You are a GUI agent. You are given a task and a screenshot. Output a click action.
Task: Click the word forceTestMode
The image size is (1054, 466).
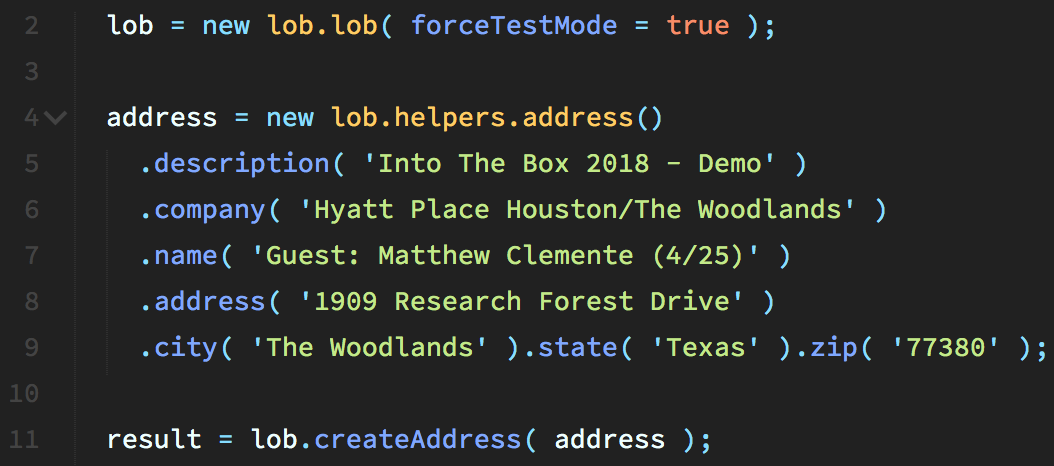click(x=514, y=26)
